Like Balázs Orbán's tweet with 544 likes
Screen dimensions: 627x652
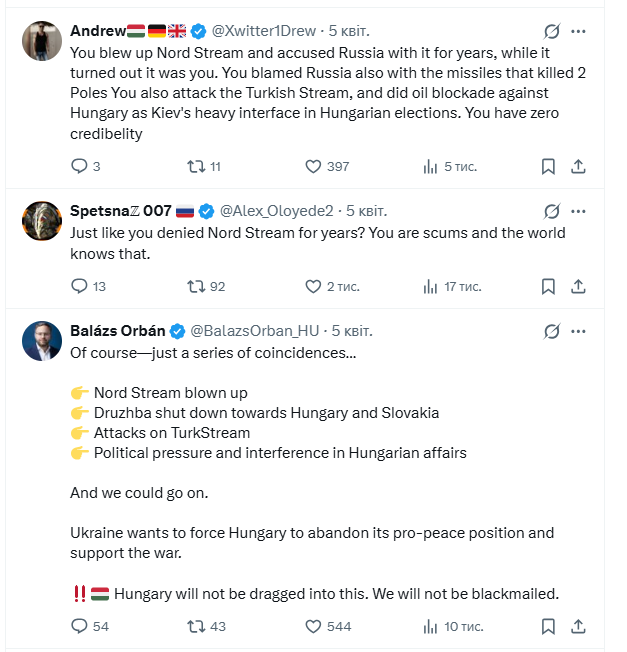coord(313,626)
